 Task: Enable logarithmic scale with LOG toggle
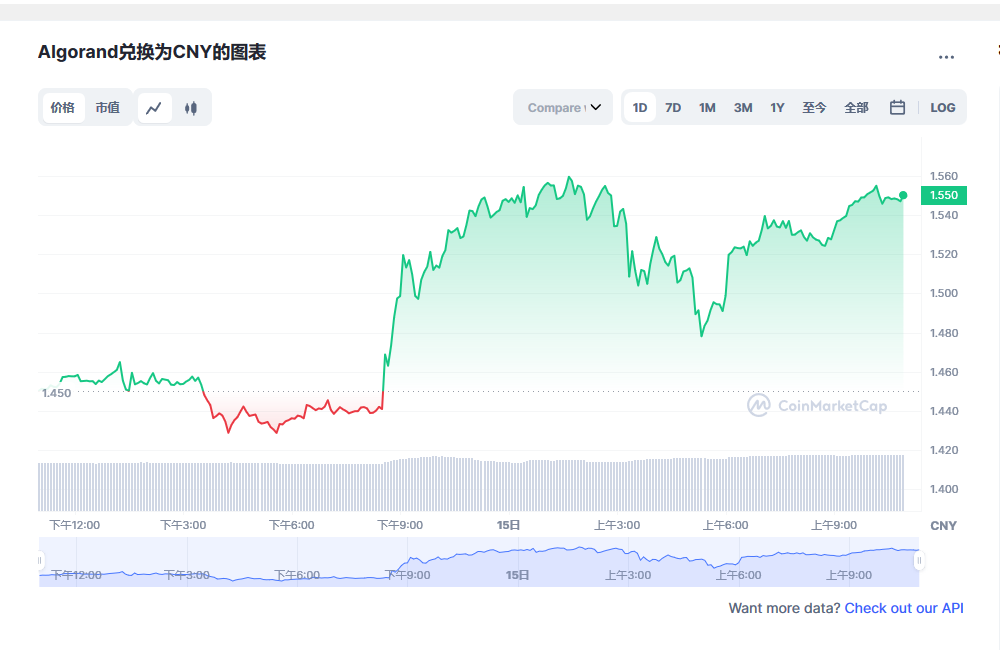click(942, 107)
